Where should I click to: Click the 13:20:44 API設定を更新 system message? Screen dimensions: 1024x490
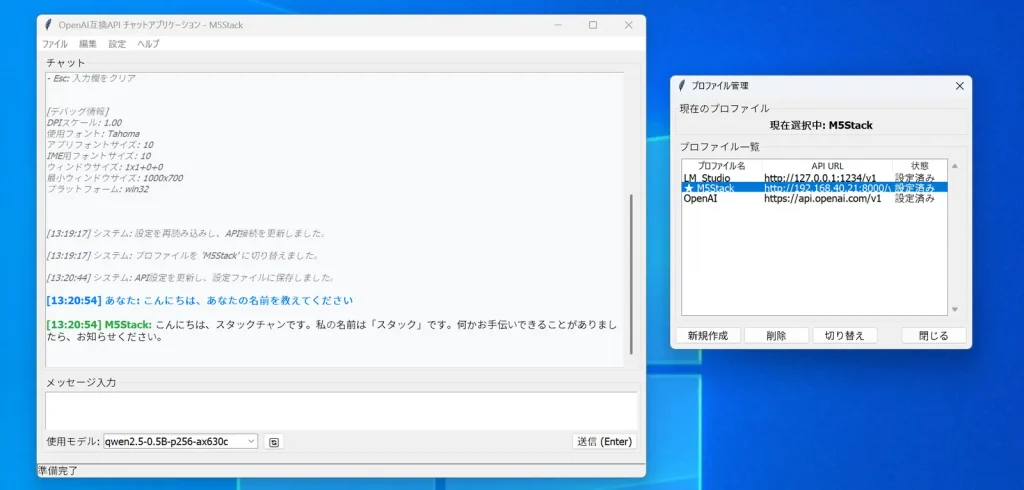click(191, 278)
